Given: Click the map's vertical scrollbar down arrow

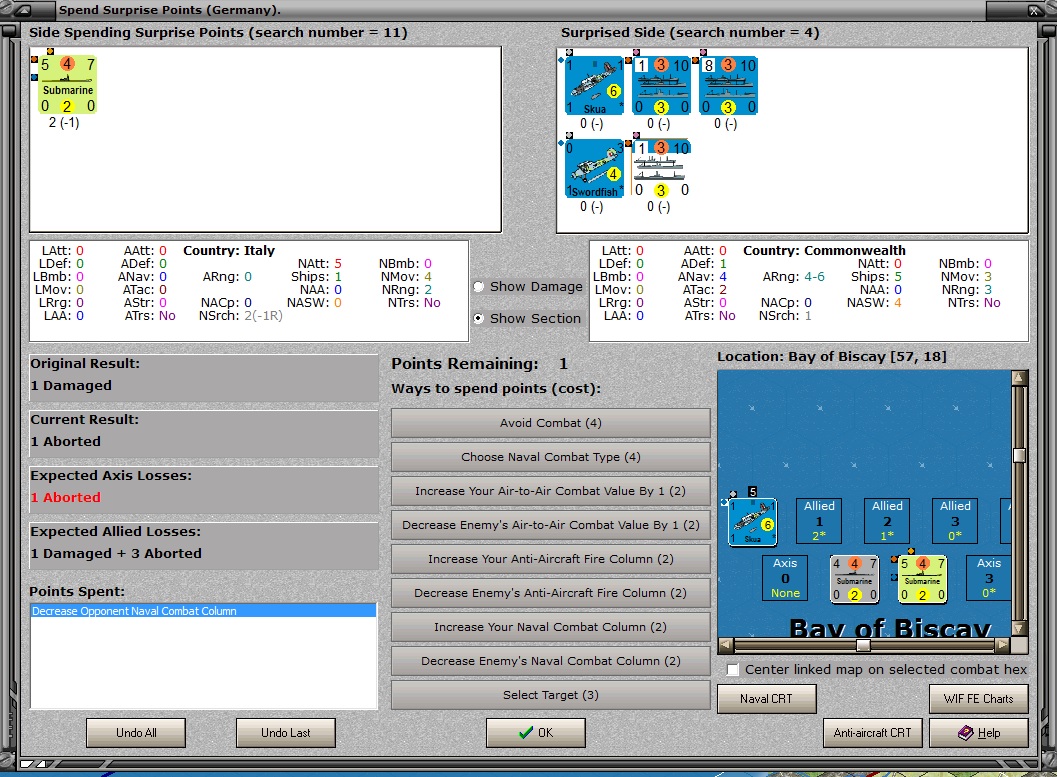Looking at the screenshot, I should click(1019, 629).
